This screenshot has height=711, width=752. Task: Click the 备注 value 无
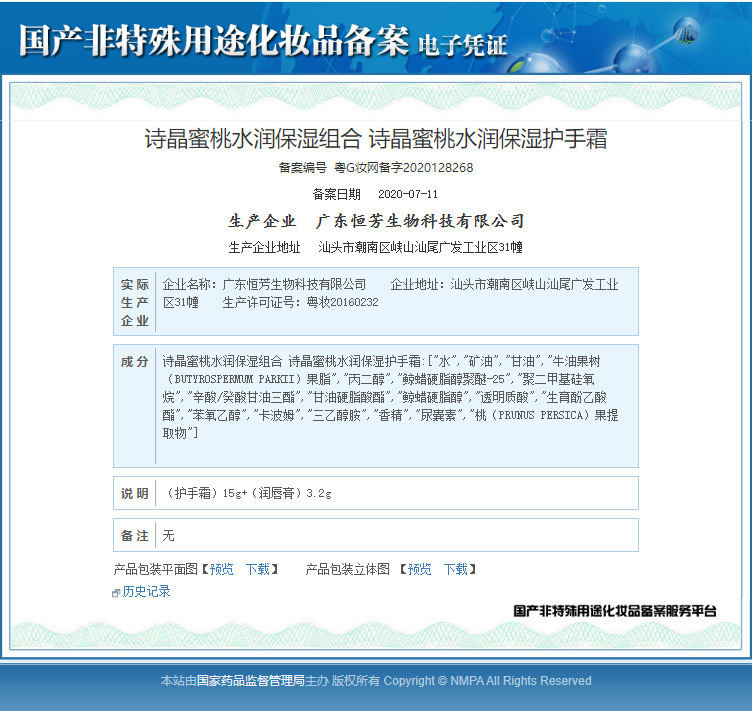pos(168,535)
